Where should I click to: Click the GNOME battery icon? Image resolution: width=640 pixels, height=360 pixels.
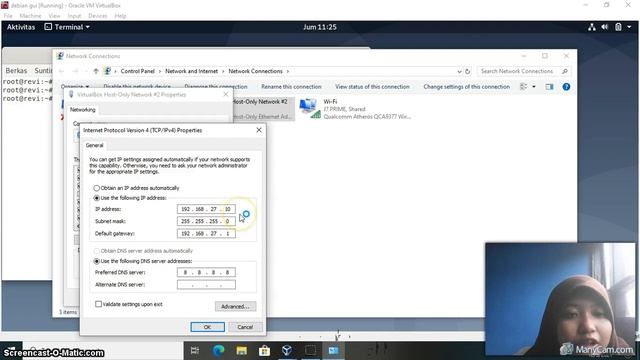coord(618,27)
